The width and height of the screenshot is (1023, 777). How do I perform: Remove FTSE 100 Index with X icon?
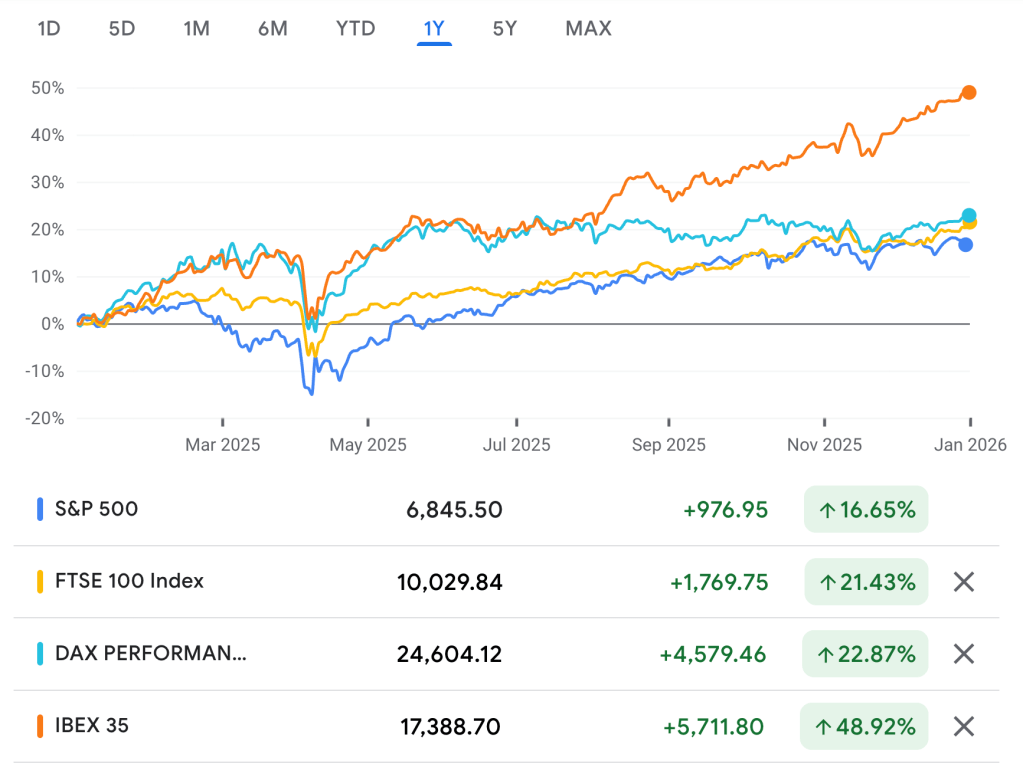(963, 582)
